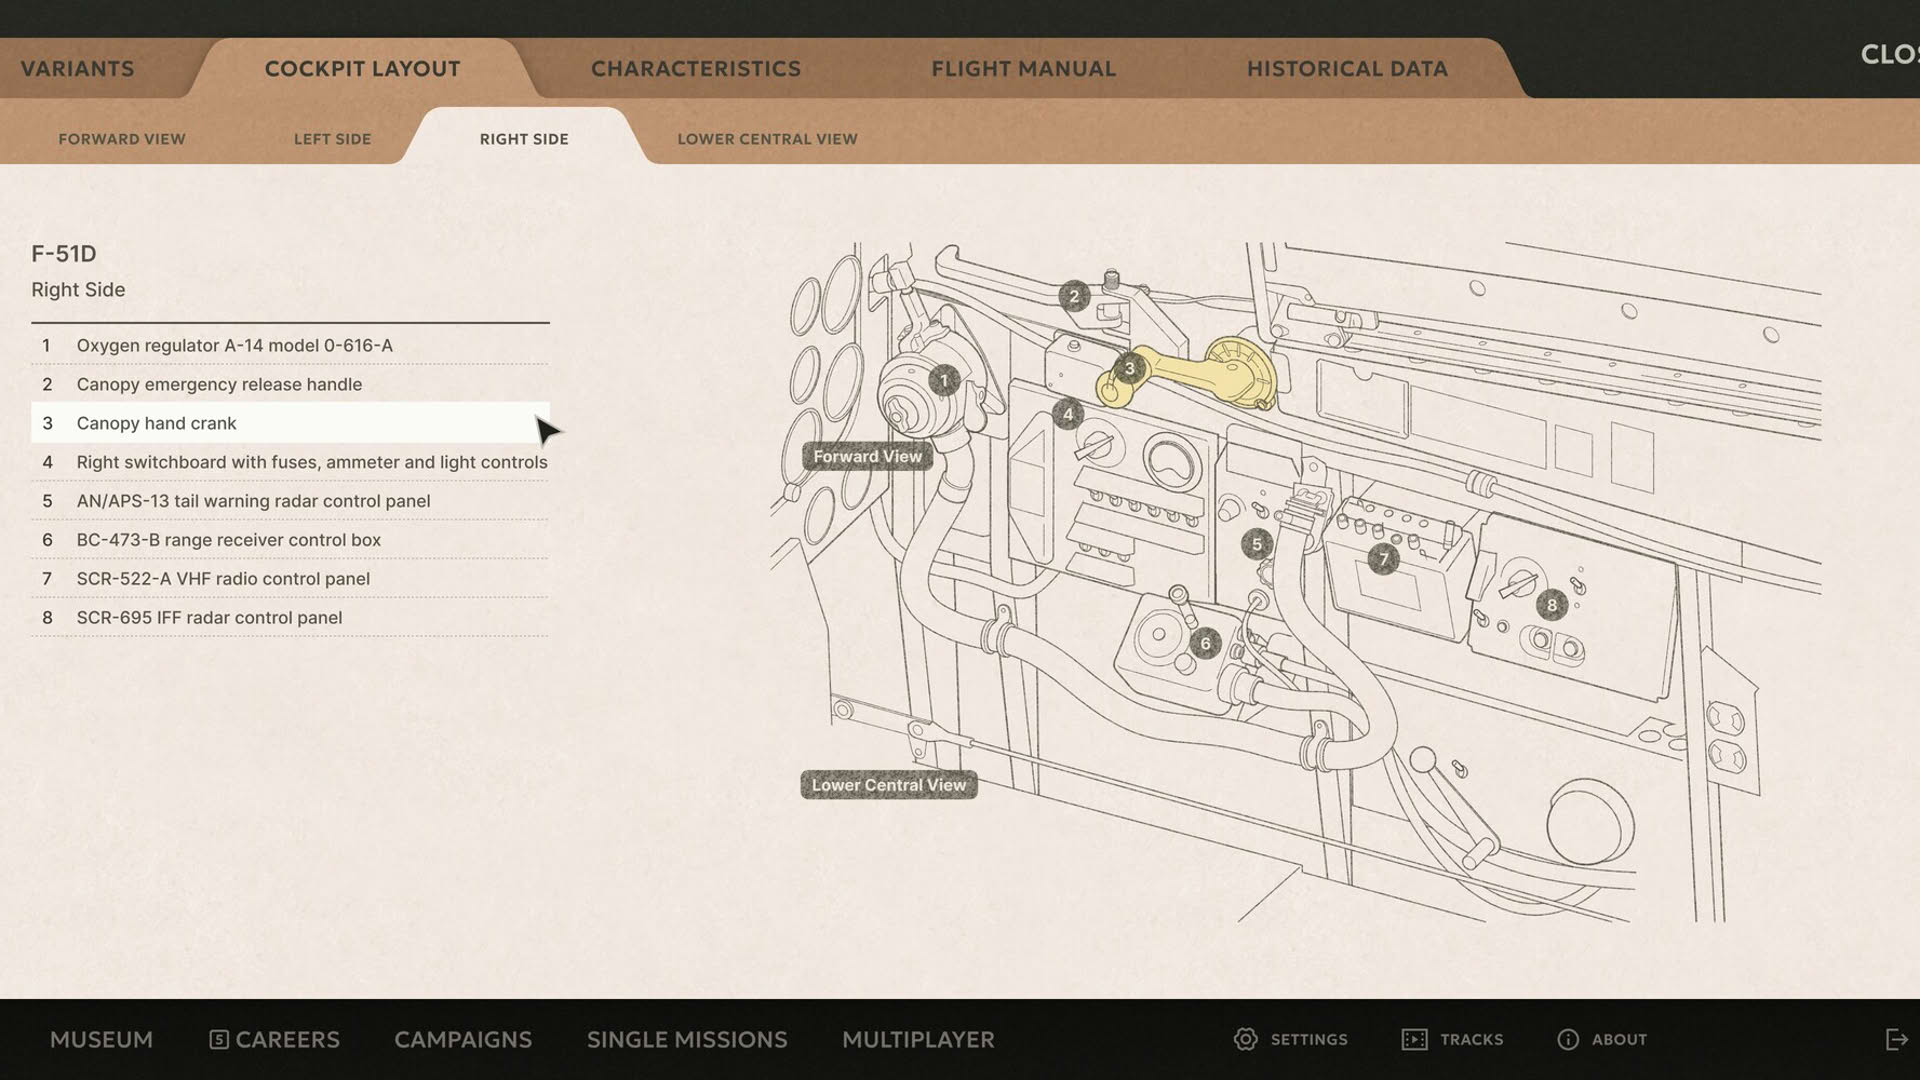Click marker 3 on the highlighted hand crank
This screenshot has width=1920, height=1080.
(1129, 368)
